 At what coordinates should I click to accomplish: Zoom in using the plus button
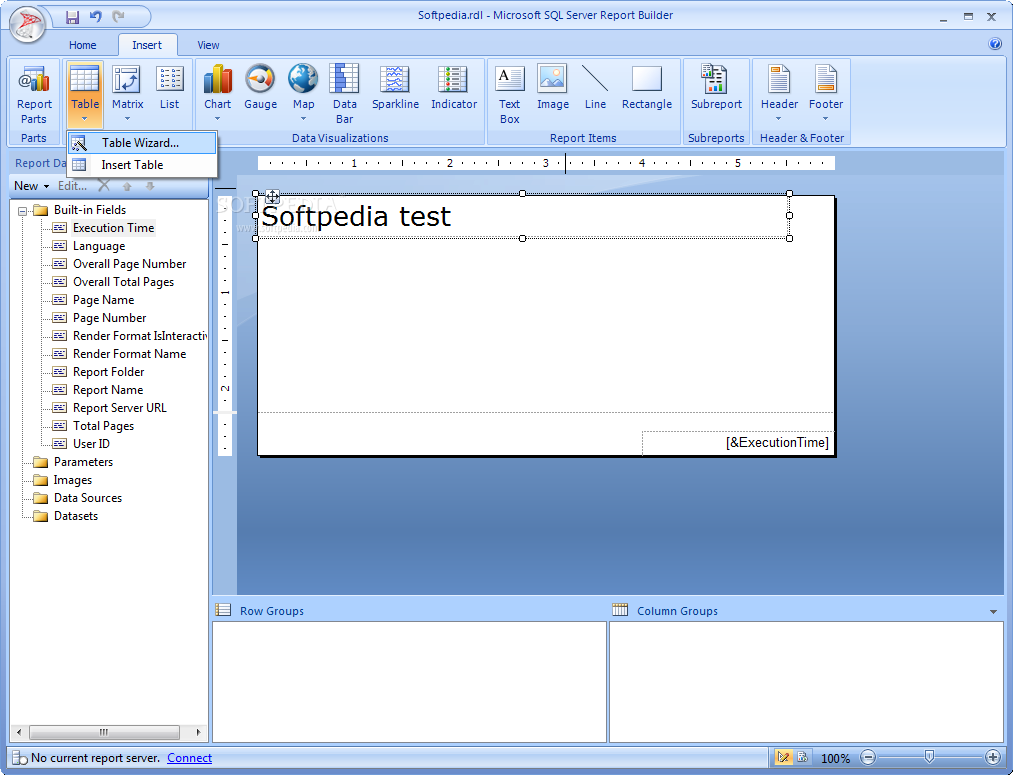993,758
